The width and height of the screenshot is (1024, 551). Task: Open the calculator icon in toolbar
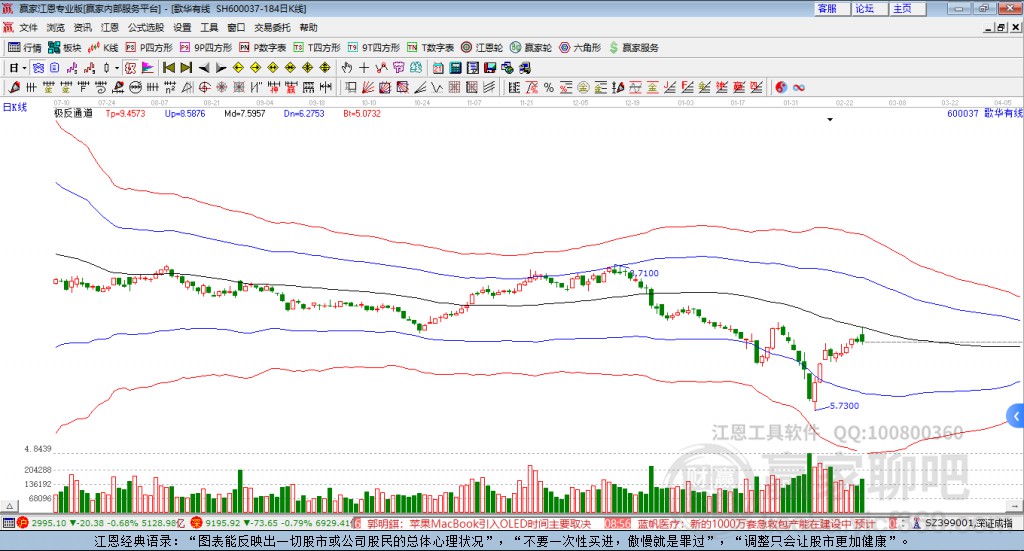click(455, 68)
